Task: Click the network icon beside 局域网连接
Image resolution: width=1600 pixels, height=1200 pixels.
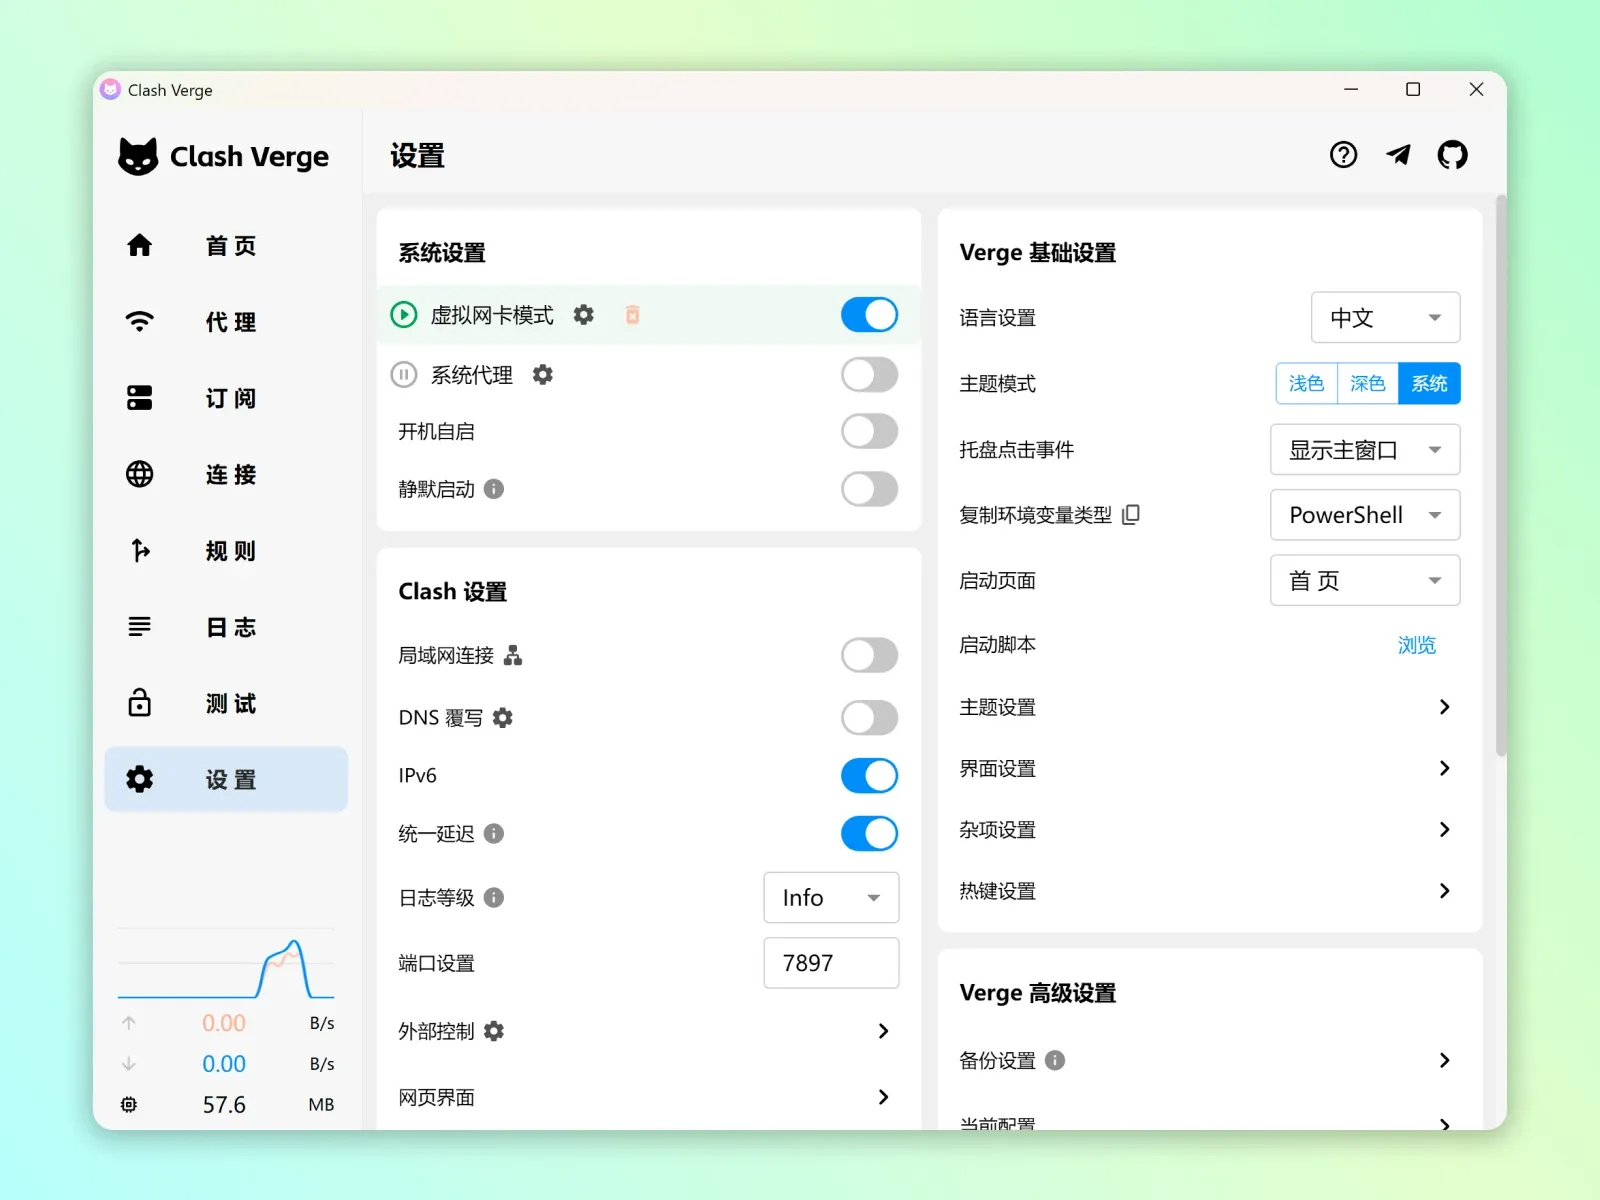Action: coord(513,655)
